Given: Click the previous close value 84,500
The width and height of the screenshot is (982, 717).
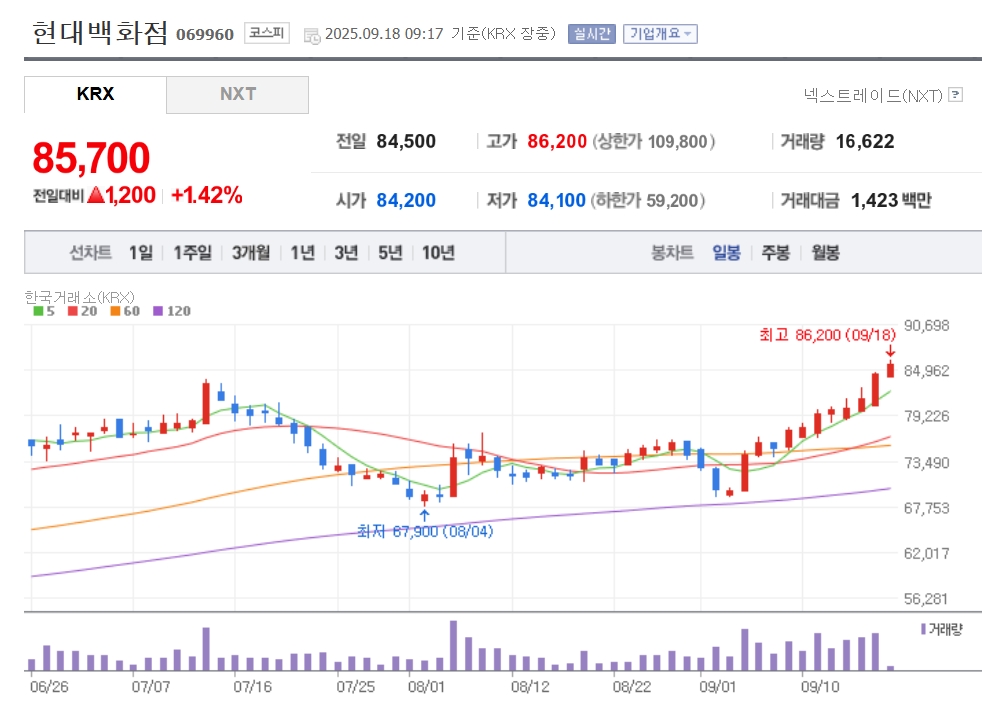Looking at the screenshot, I should (406, 142).
